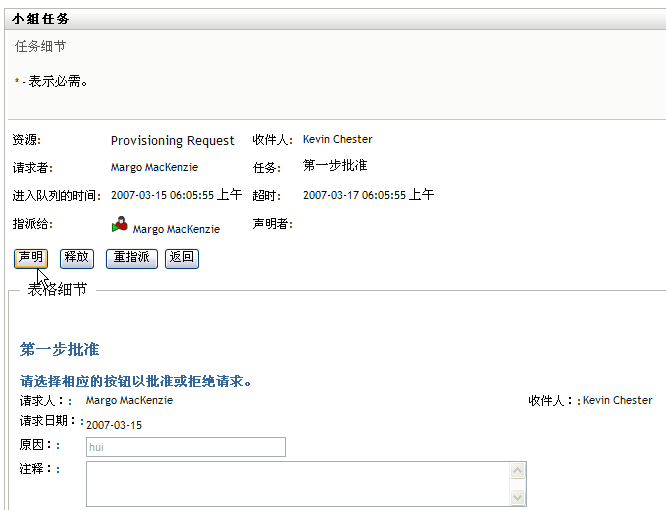Click the 重指派 (Reassign) button
The image size is (666, 510).
tap(132, 259)
